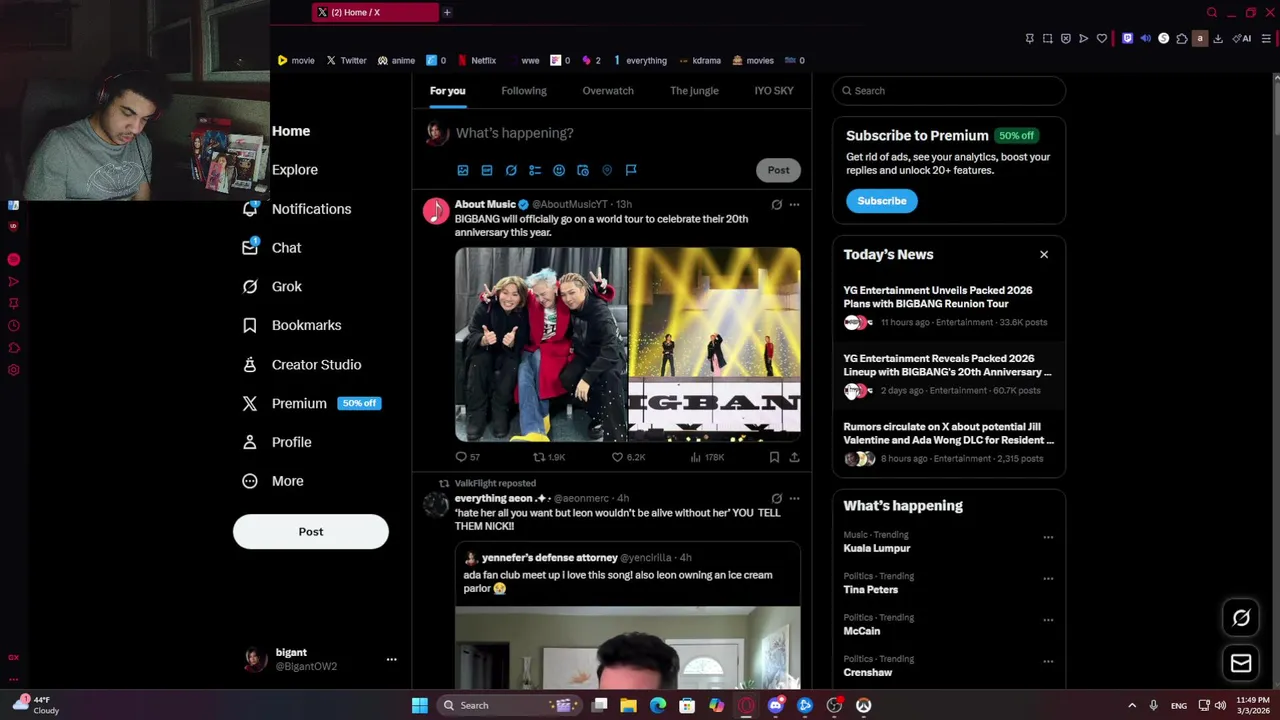Image resolution: width=1280 pixels, height=720 pixels.
Task: Open Windows Start menu
Action: [x=420, y=705]
